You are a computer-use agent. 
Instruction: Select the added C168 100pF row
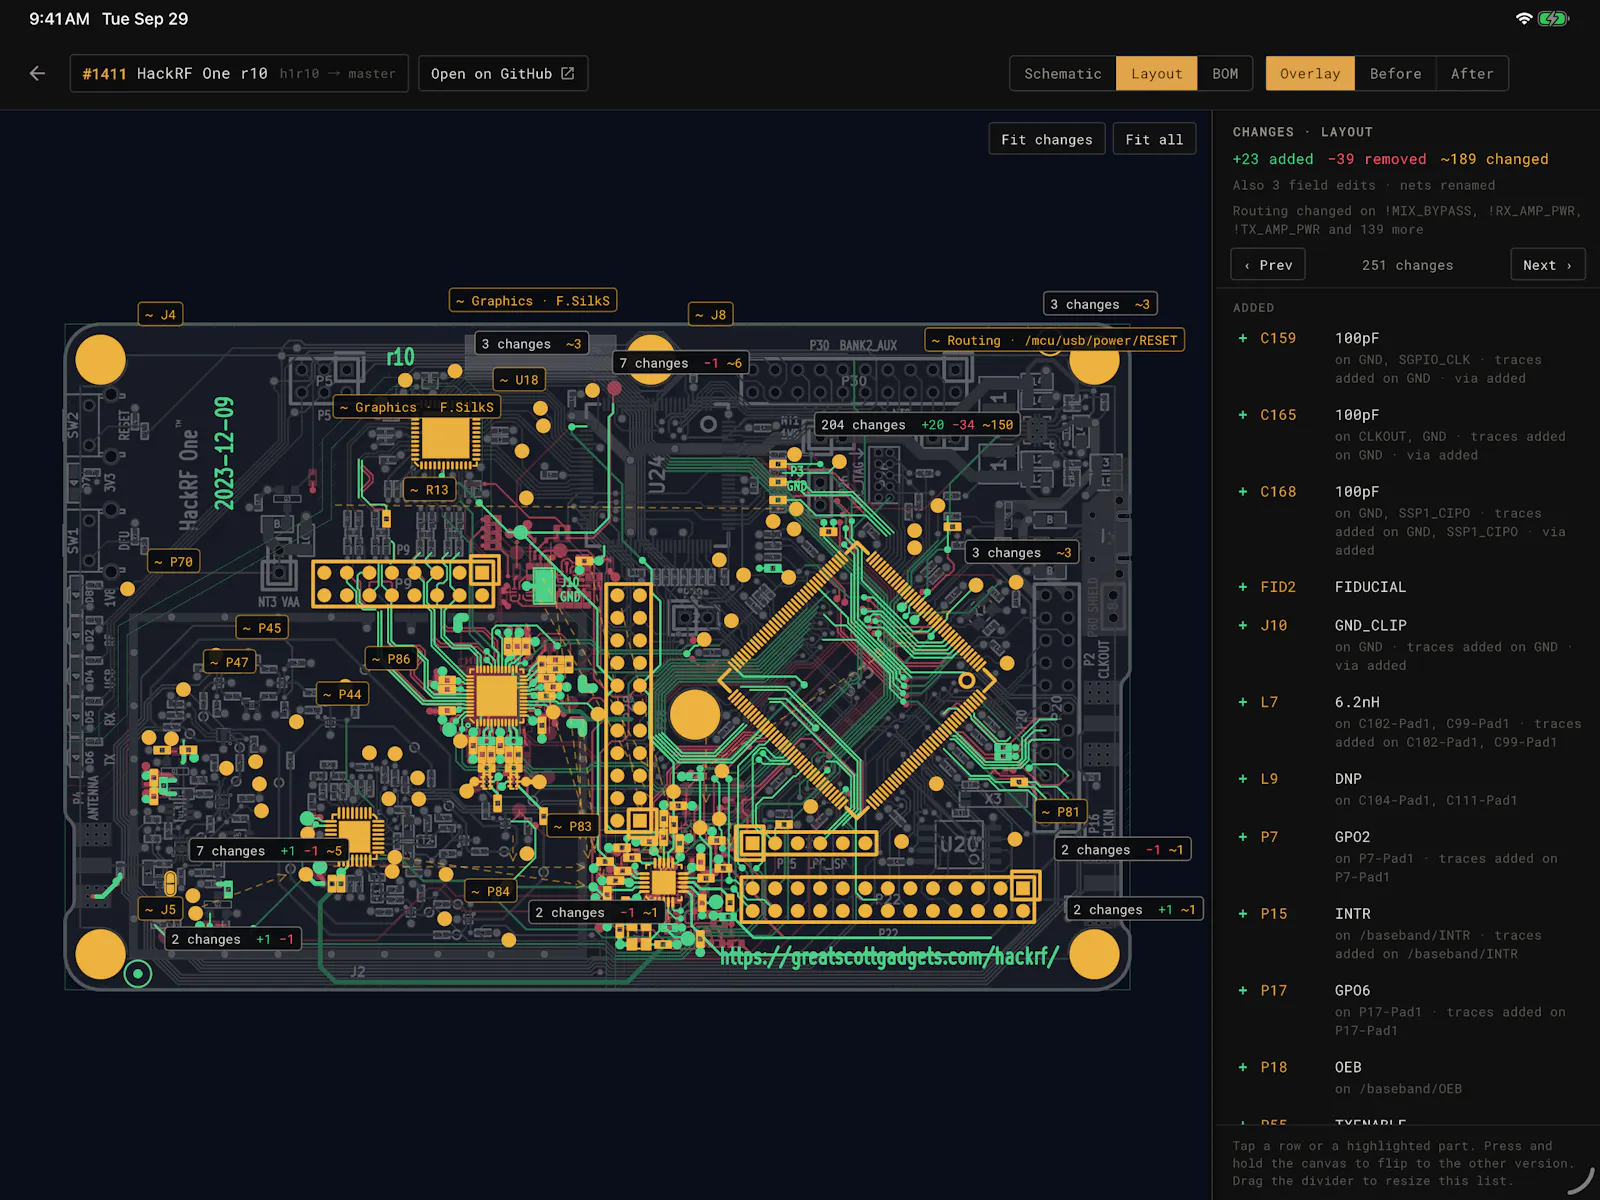(1406, 520)
